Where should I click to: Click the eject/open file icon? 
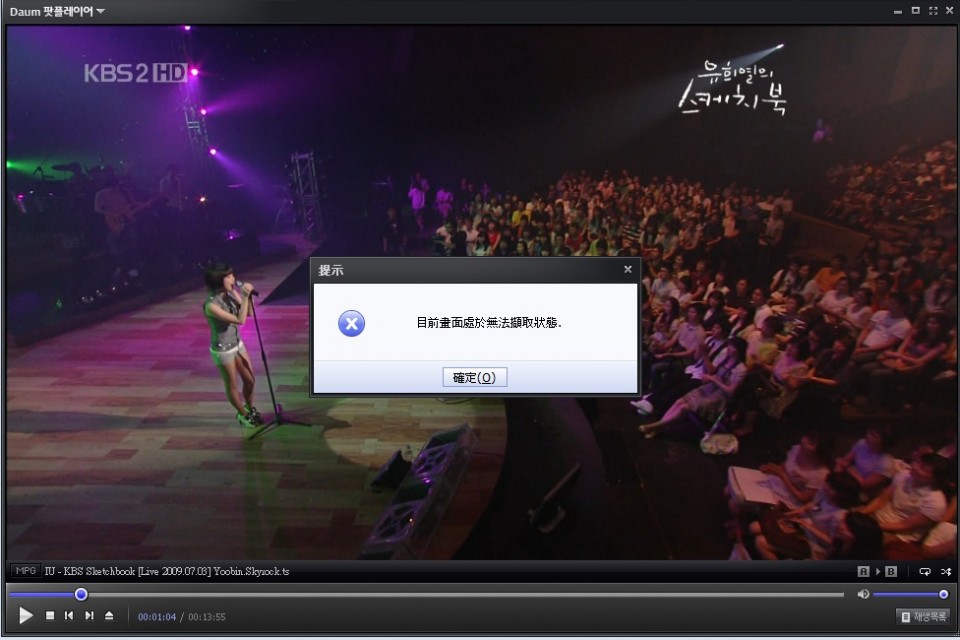(x=109, y=616)
